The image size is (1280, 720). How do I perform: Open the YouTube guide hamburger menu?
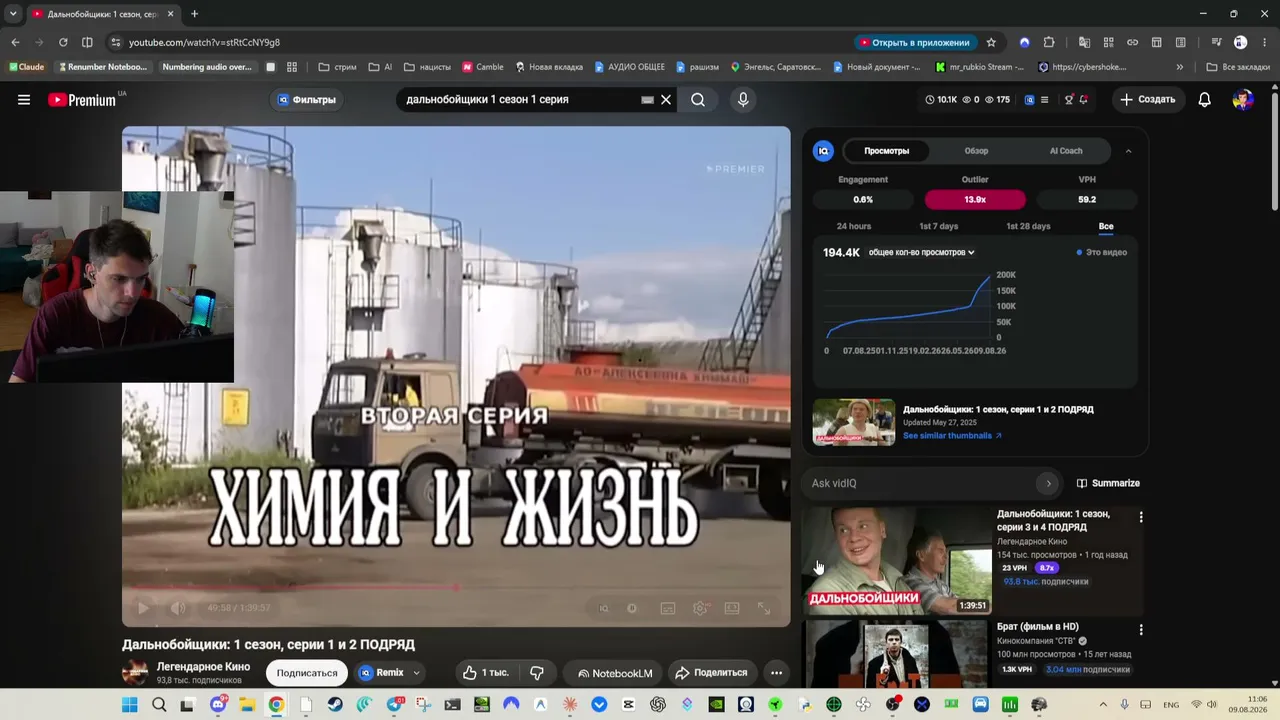click(24, 100)
